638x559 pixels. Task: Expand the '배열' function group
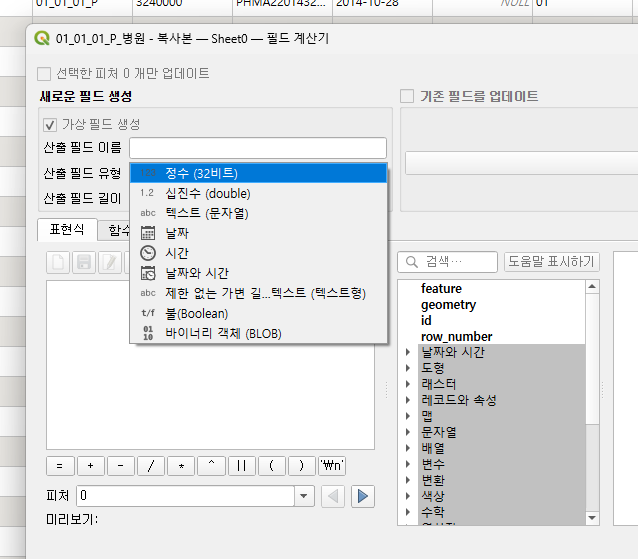tap(408, 448)
